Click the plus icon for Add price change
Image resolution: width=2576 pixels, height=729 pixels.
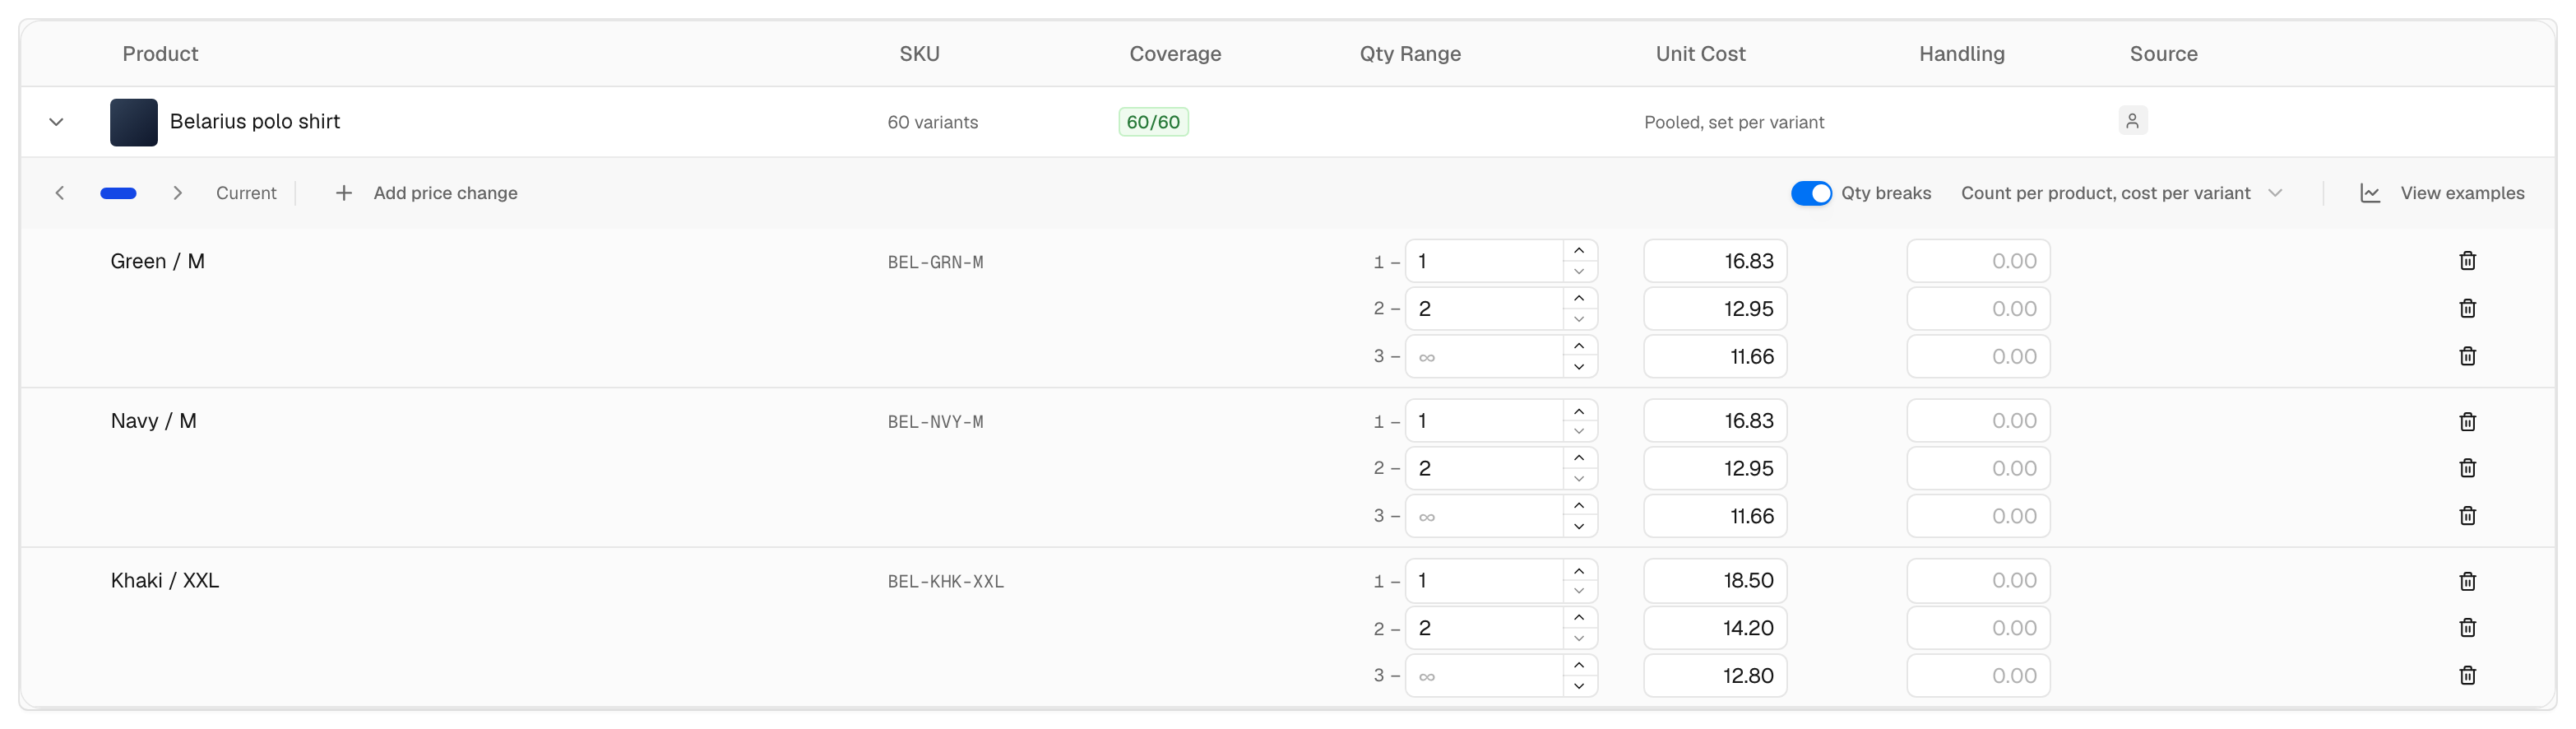coord(343,193)
